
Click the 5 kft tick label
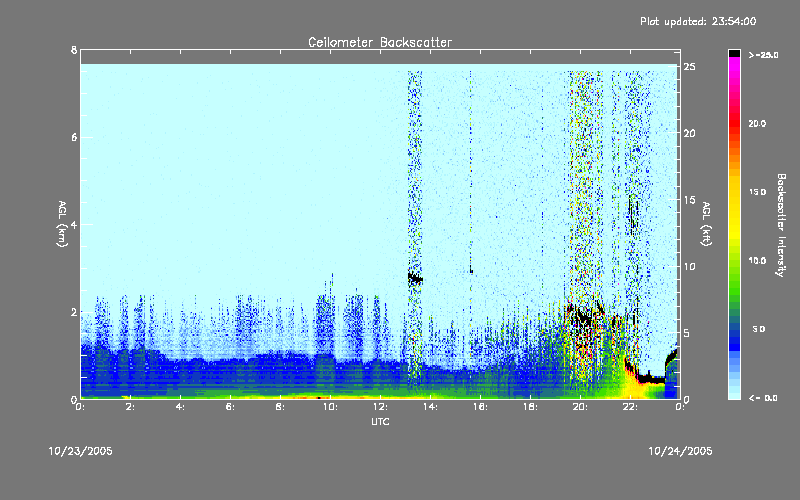688,333
